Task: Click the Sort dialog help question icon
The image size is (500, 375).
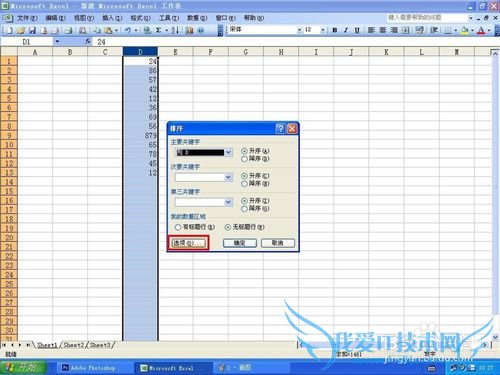Action: click(281, 129)
